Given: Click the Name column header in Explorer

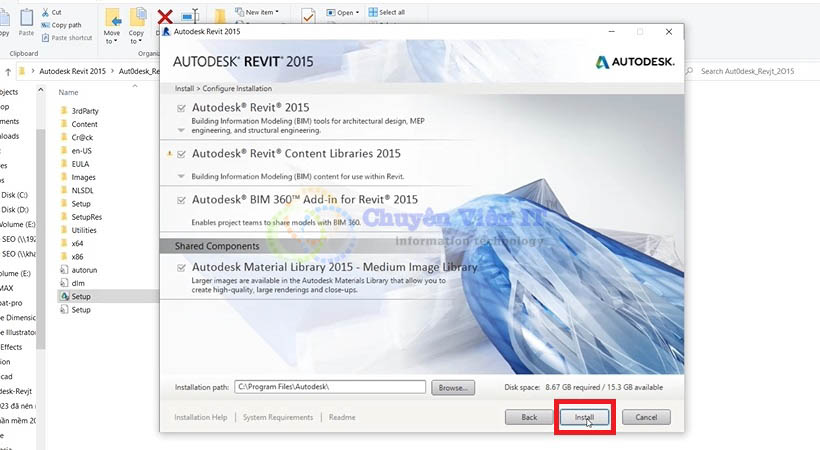Looking at the screenshot, I should click(68, 92).
